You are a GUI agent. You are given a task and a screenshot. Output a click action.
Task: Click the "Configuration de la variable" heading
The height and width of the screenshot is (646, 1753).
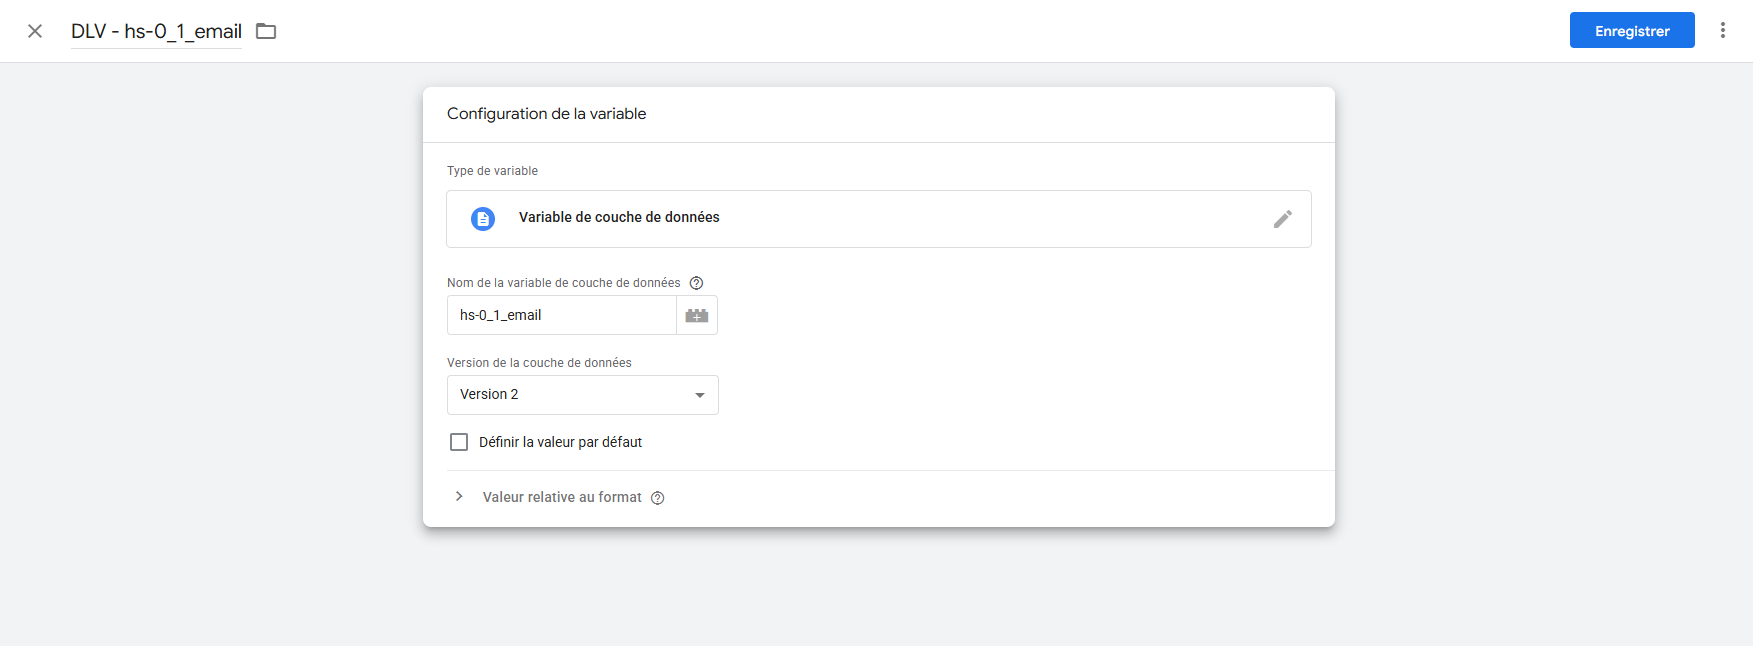546,114
